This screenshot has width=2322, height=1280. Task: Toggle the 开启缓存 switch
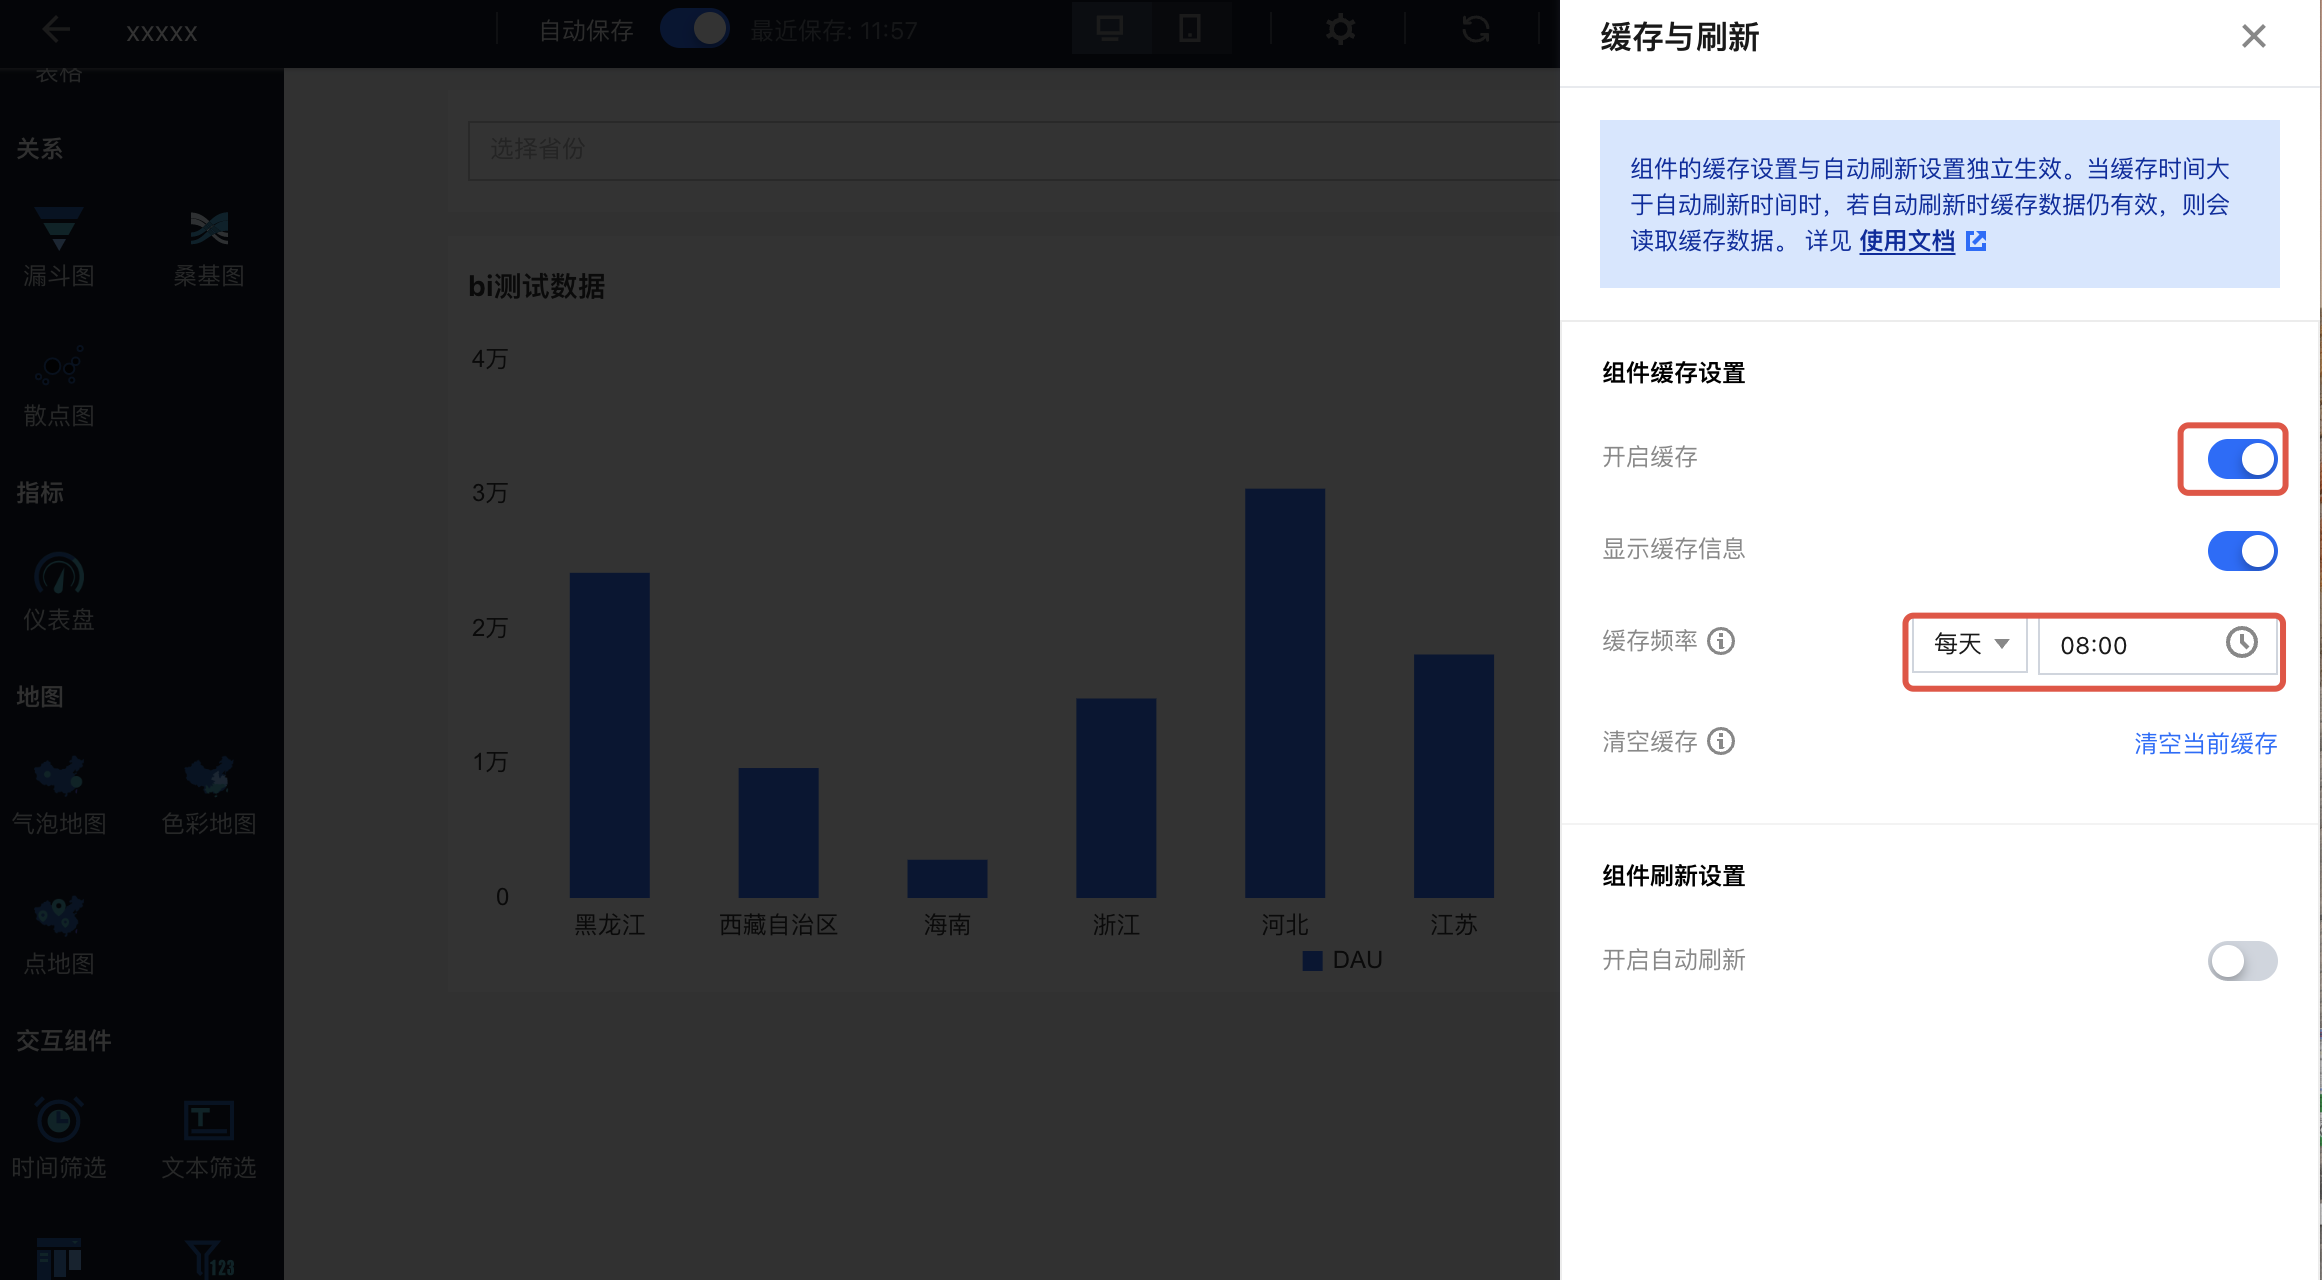pyautogui.click(x=2242, y=459)
